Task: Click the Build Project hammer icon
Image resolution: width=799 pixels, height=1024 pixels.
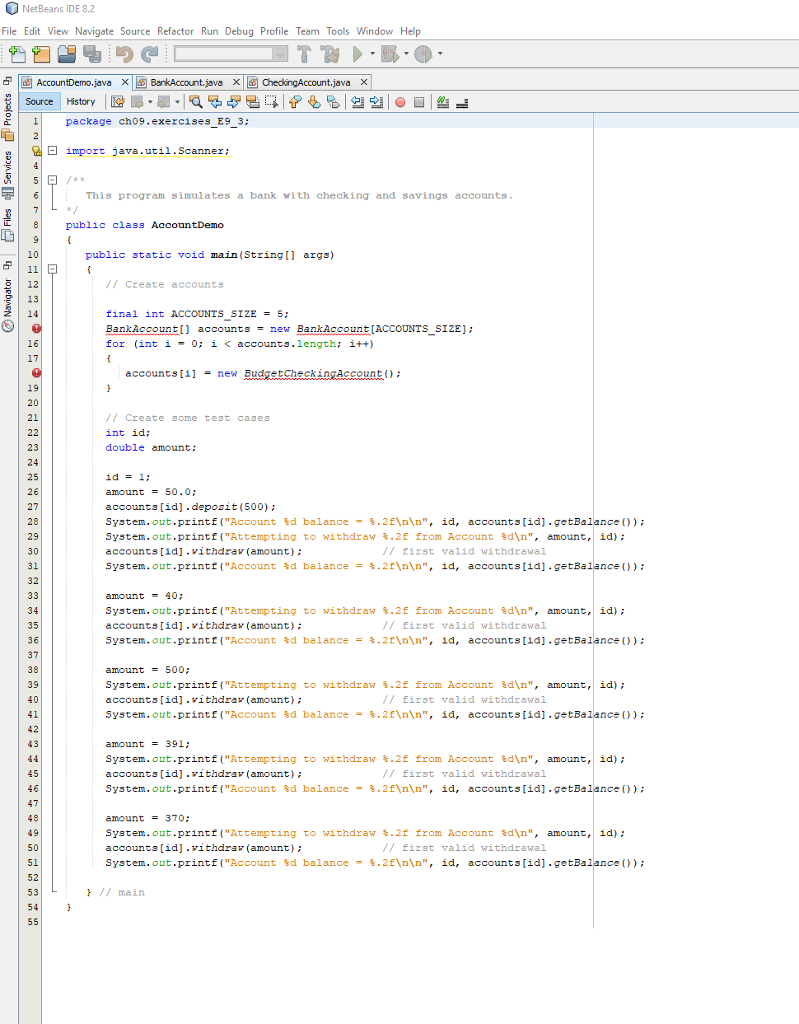Action: tap(304, 54)
